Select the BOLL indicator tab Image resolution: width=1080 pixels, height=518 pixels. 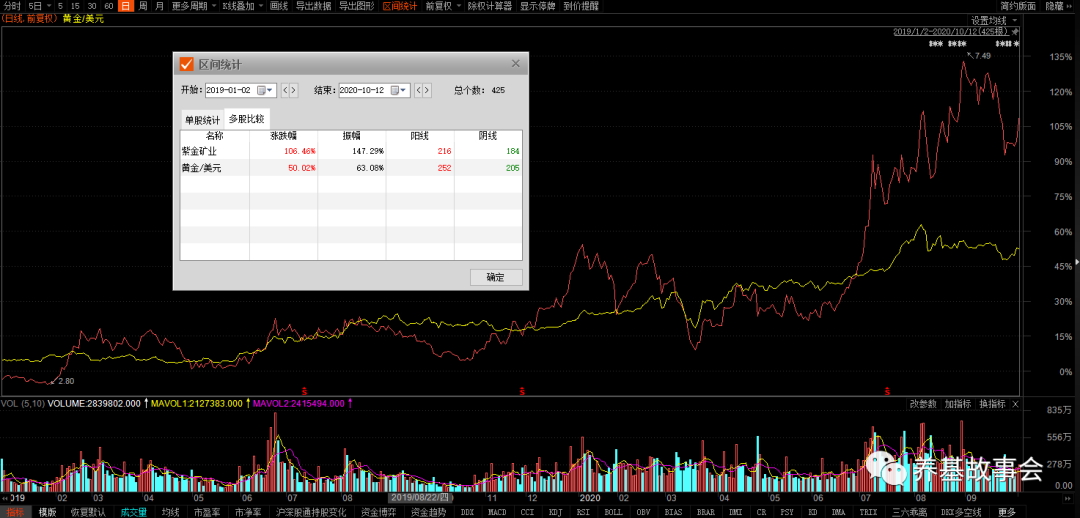click(614, 512)
